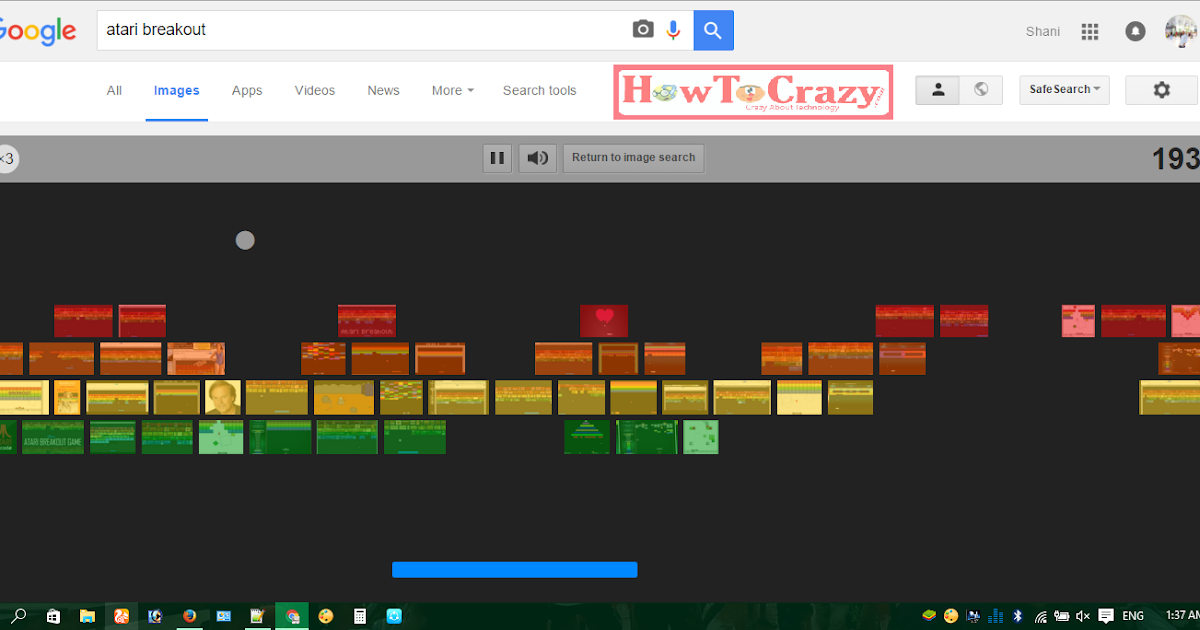The image size is (1200, 630).
Task: Open the Videos tab
Action: [315, 90]
